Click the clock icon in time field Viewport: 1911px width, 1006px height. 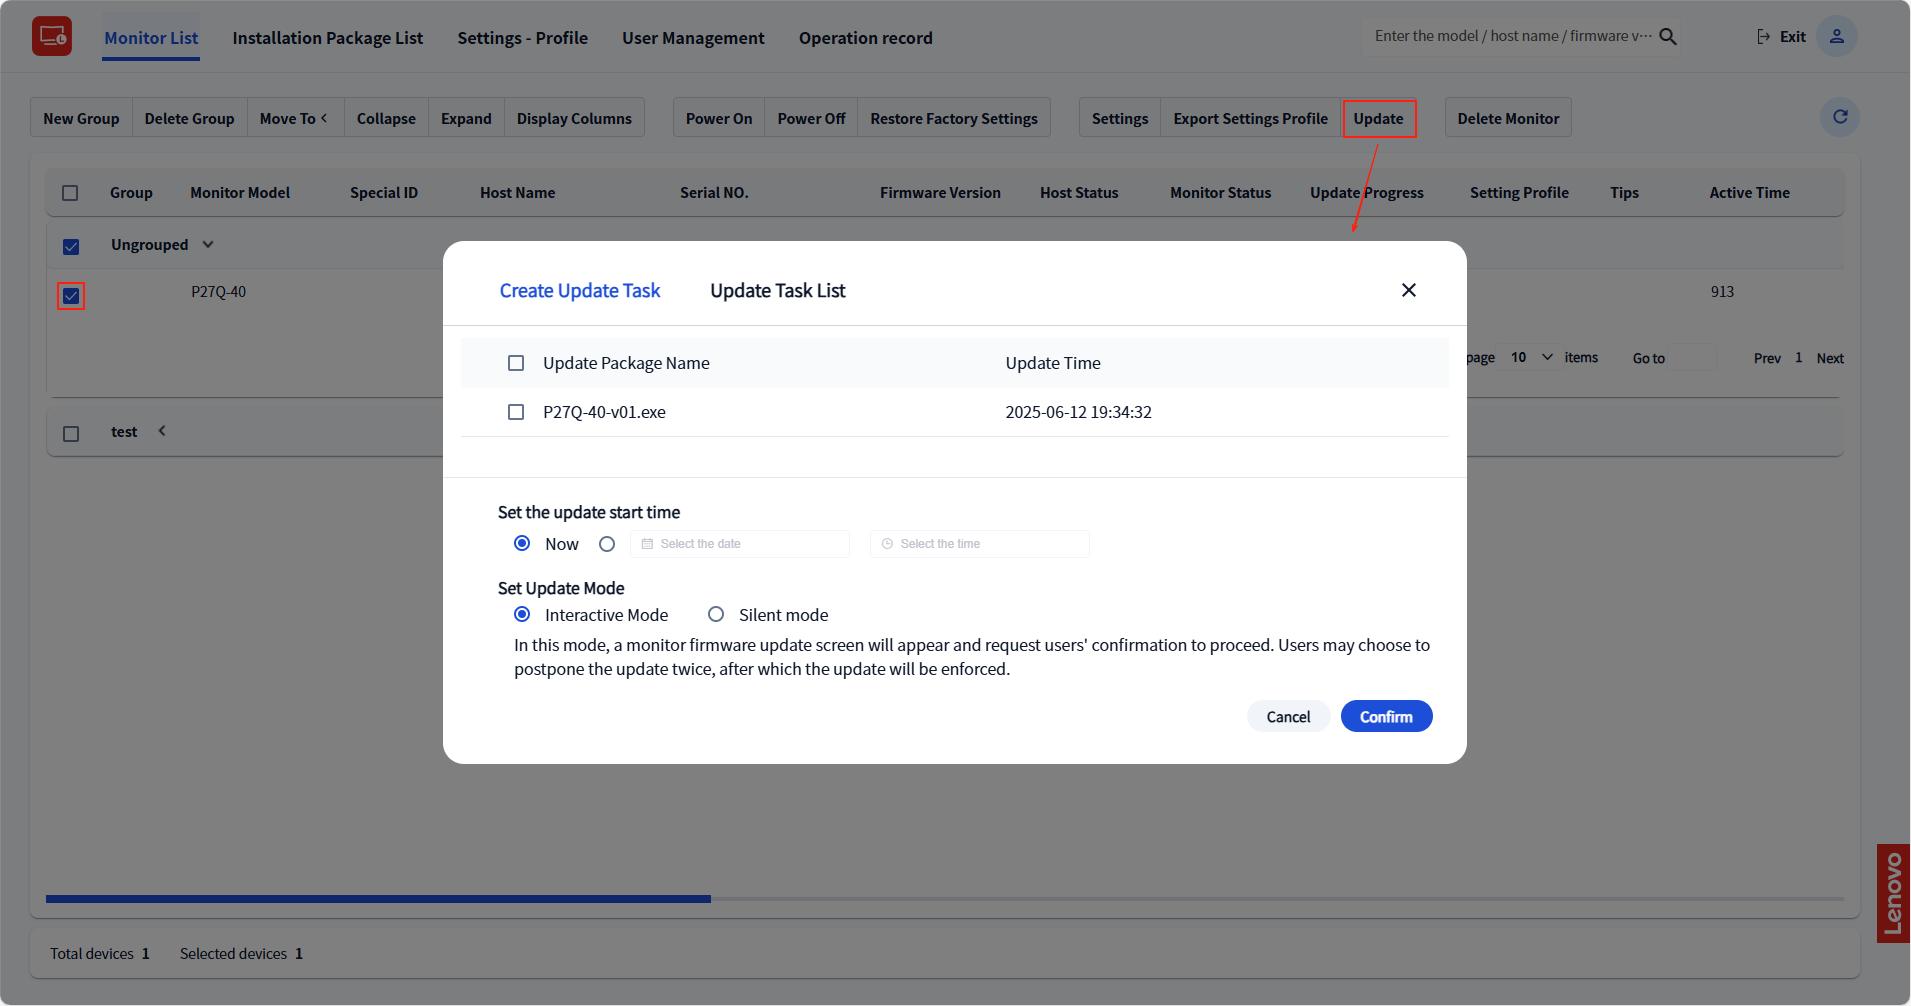click(x=887, y=544)
